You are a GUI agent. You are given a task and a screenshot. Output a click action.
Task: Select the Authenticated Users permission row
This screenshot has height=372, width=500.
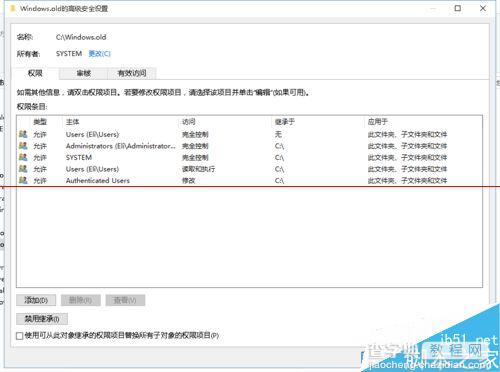click(249, 181)
